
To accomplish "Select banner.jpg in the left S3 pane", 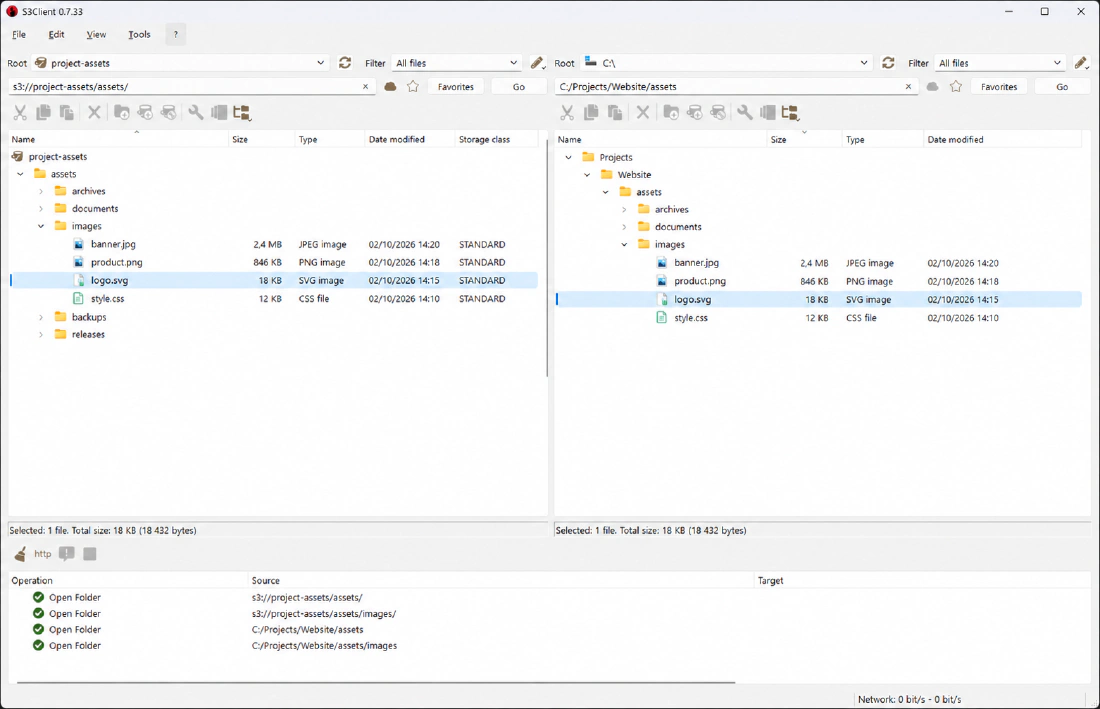I will (274, 245).
